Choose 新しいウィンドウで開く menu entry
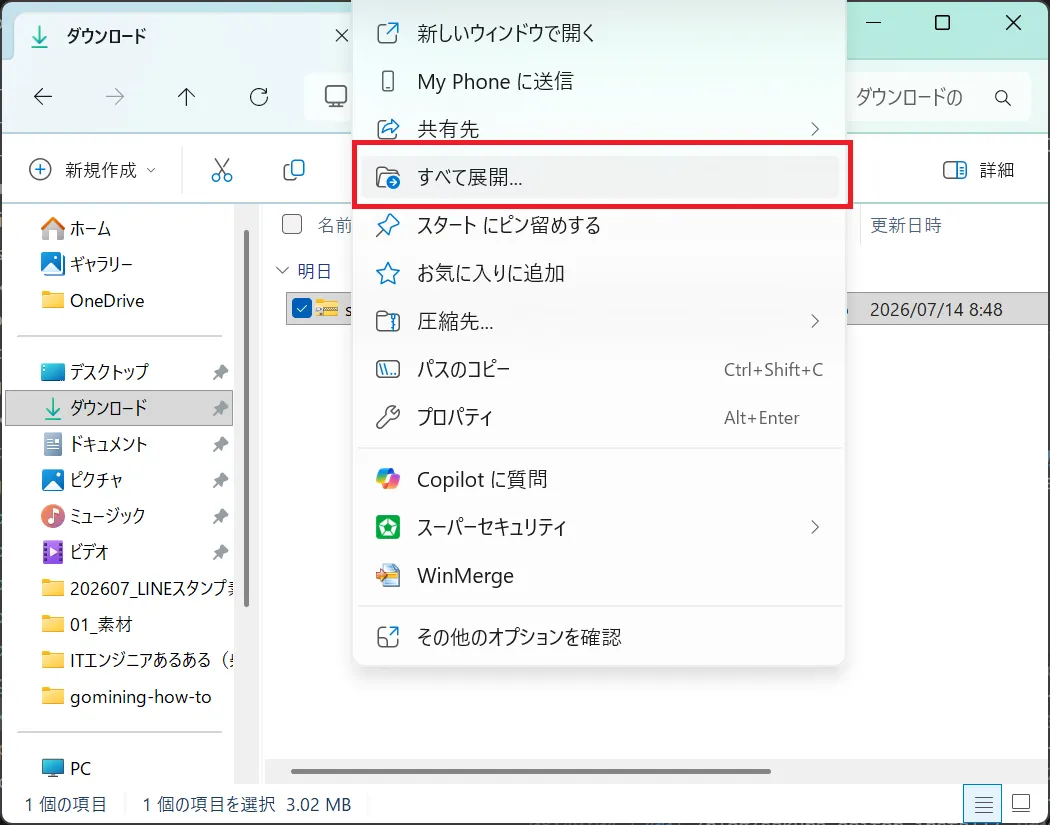1050x825 pixels. (599, 33)
